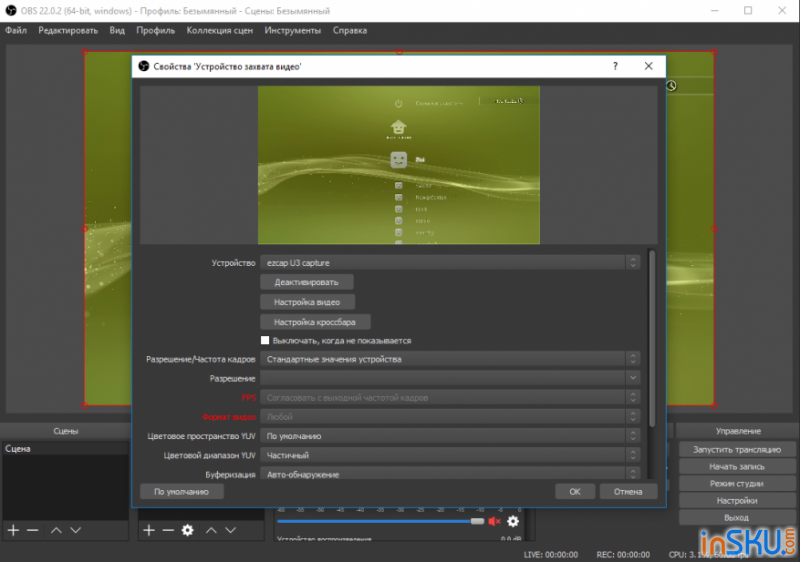The width and height of the screenshot is (800, 562).
Task: Add a new scene with the plus icon
Action: click(x=13, y=530)
